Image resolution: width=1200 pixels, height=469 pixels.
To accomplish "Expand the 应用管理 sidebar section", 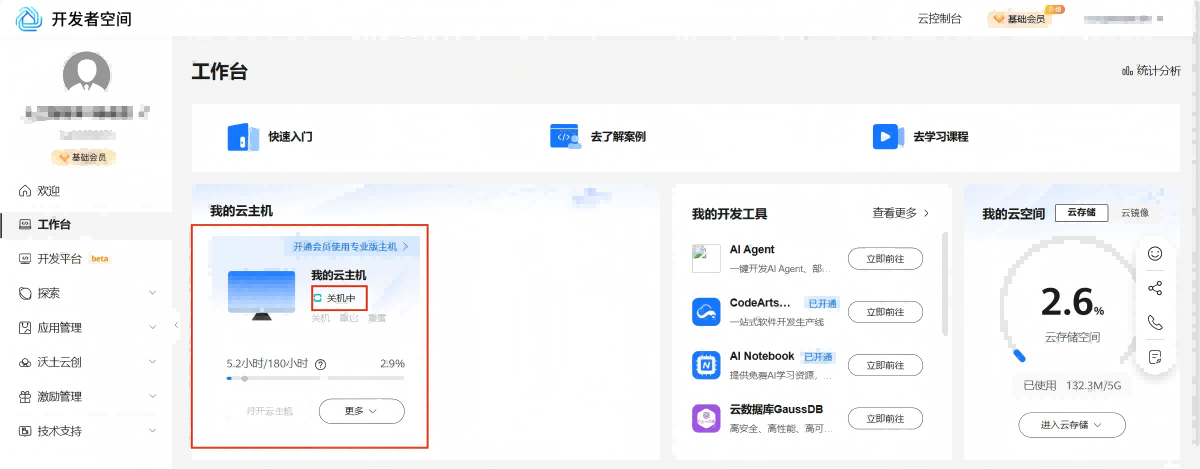I will [87, 328].
